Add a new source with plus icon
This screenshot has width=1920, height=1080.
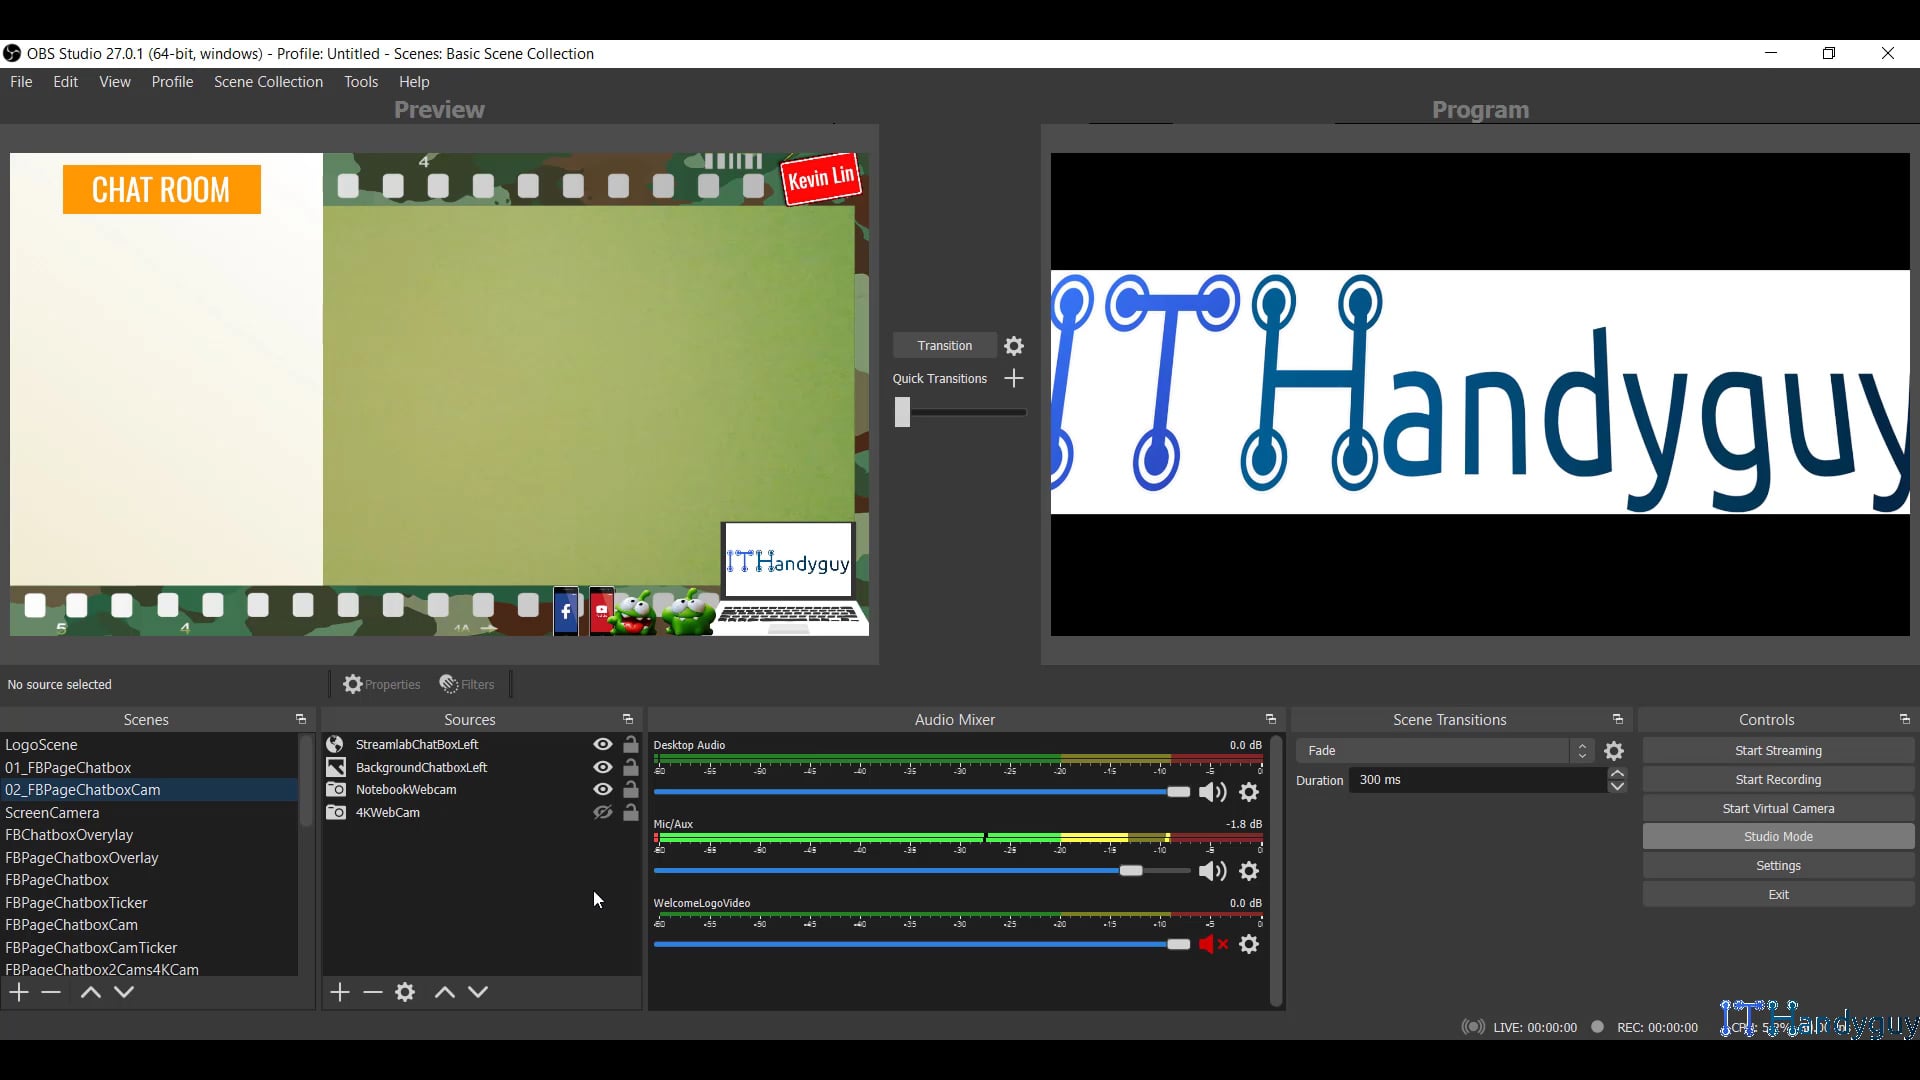pos(340,992)
